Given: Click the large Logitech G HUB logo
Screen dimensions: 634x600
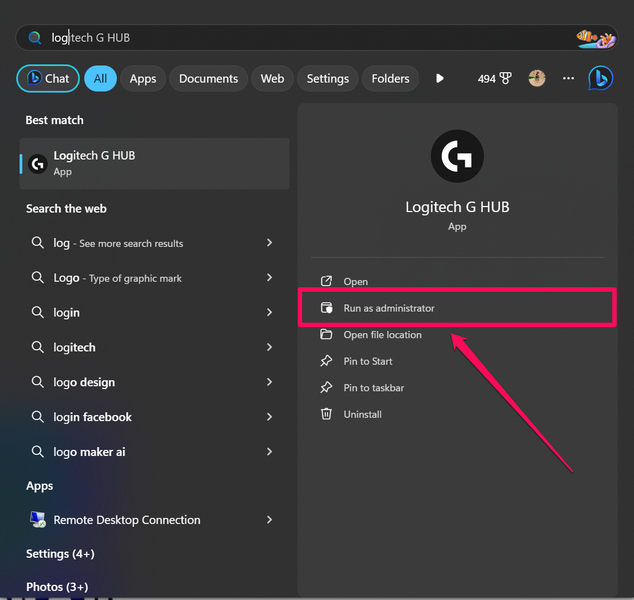Looking at the screenshot, I should click(457, 155).
